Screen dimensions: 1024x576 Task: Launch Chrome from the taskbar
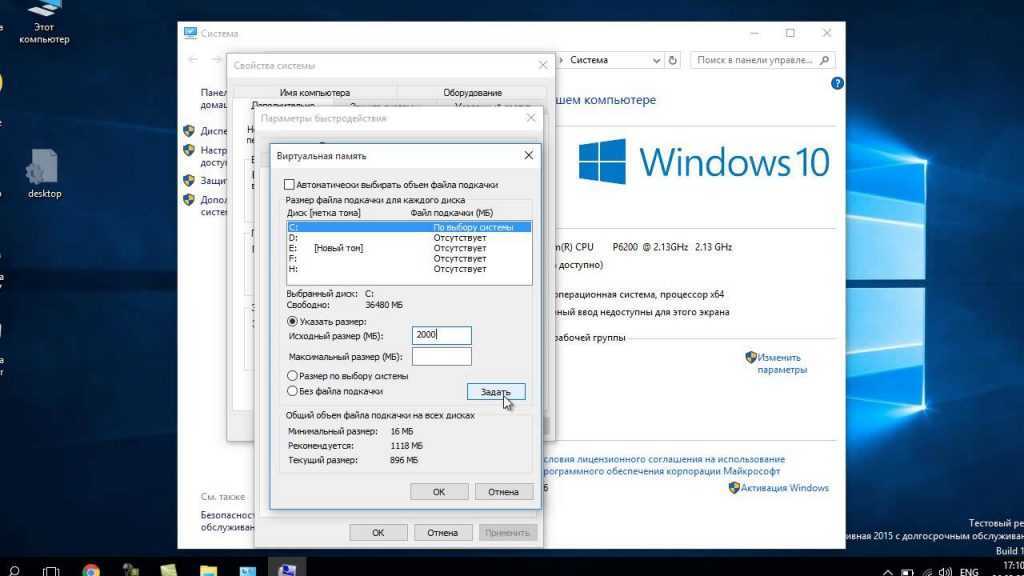coord(91,571)
